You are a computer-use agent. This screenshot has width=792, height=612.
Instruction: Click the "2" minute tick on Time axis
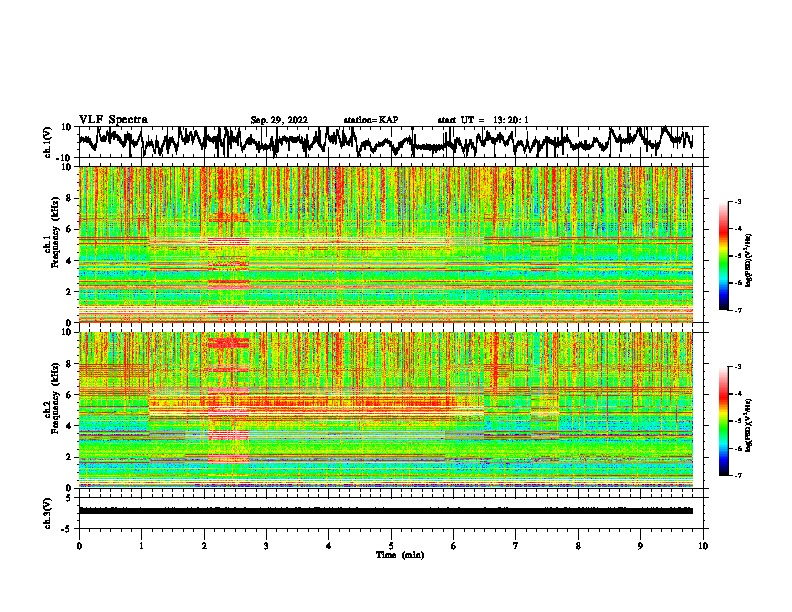click(x=204, y=546)
